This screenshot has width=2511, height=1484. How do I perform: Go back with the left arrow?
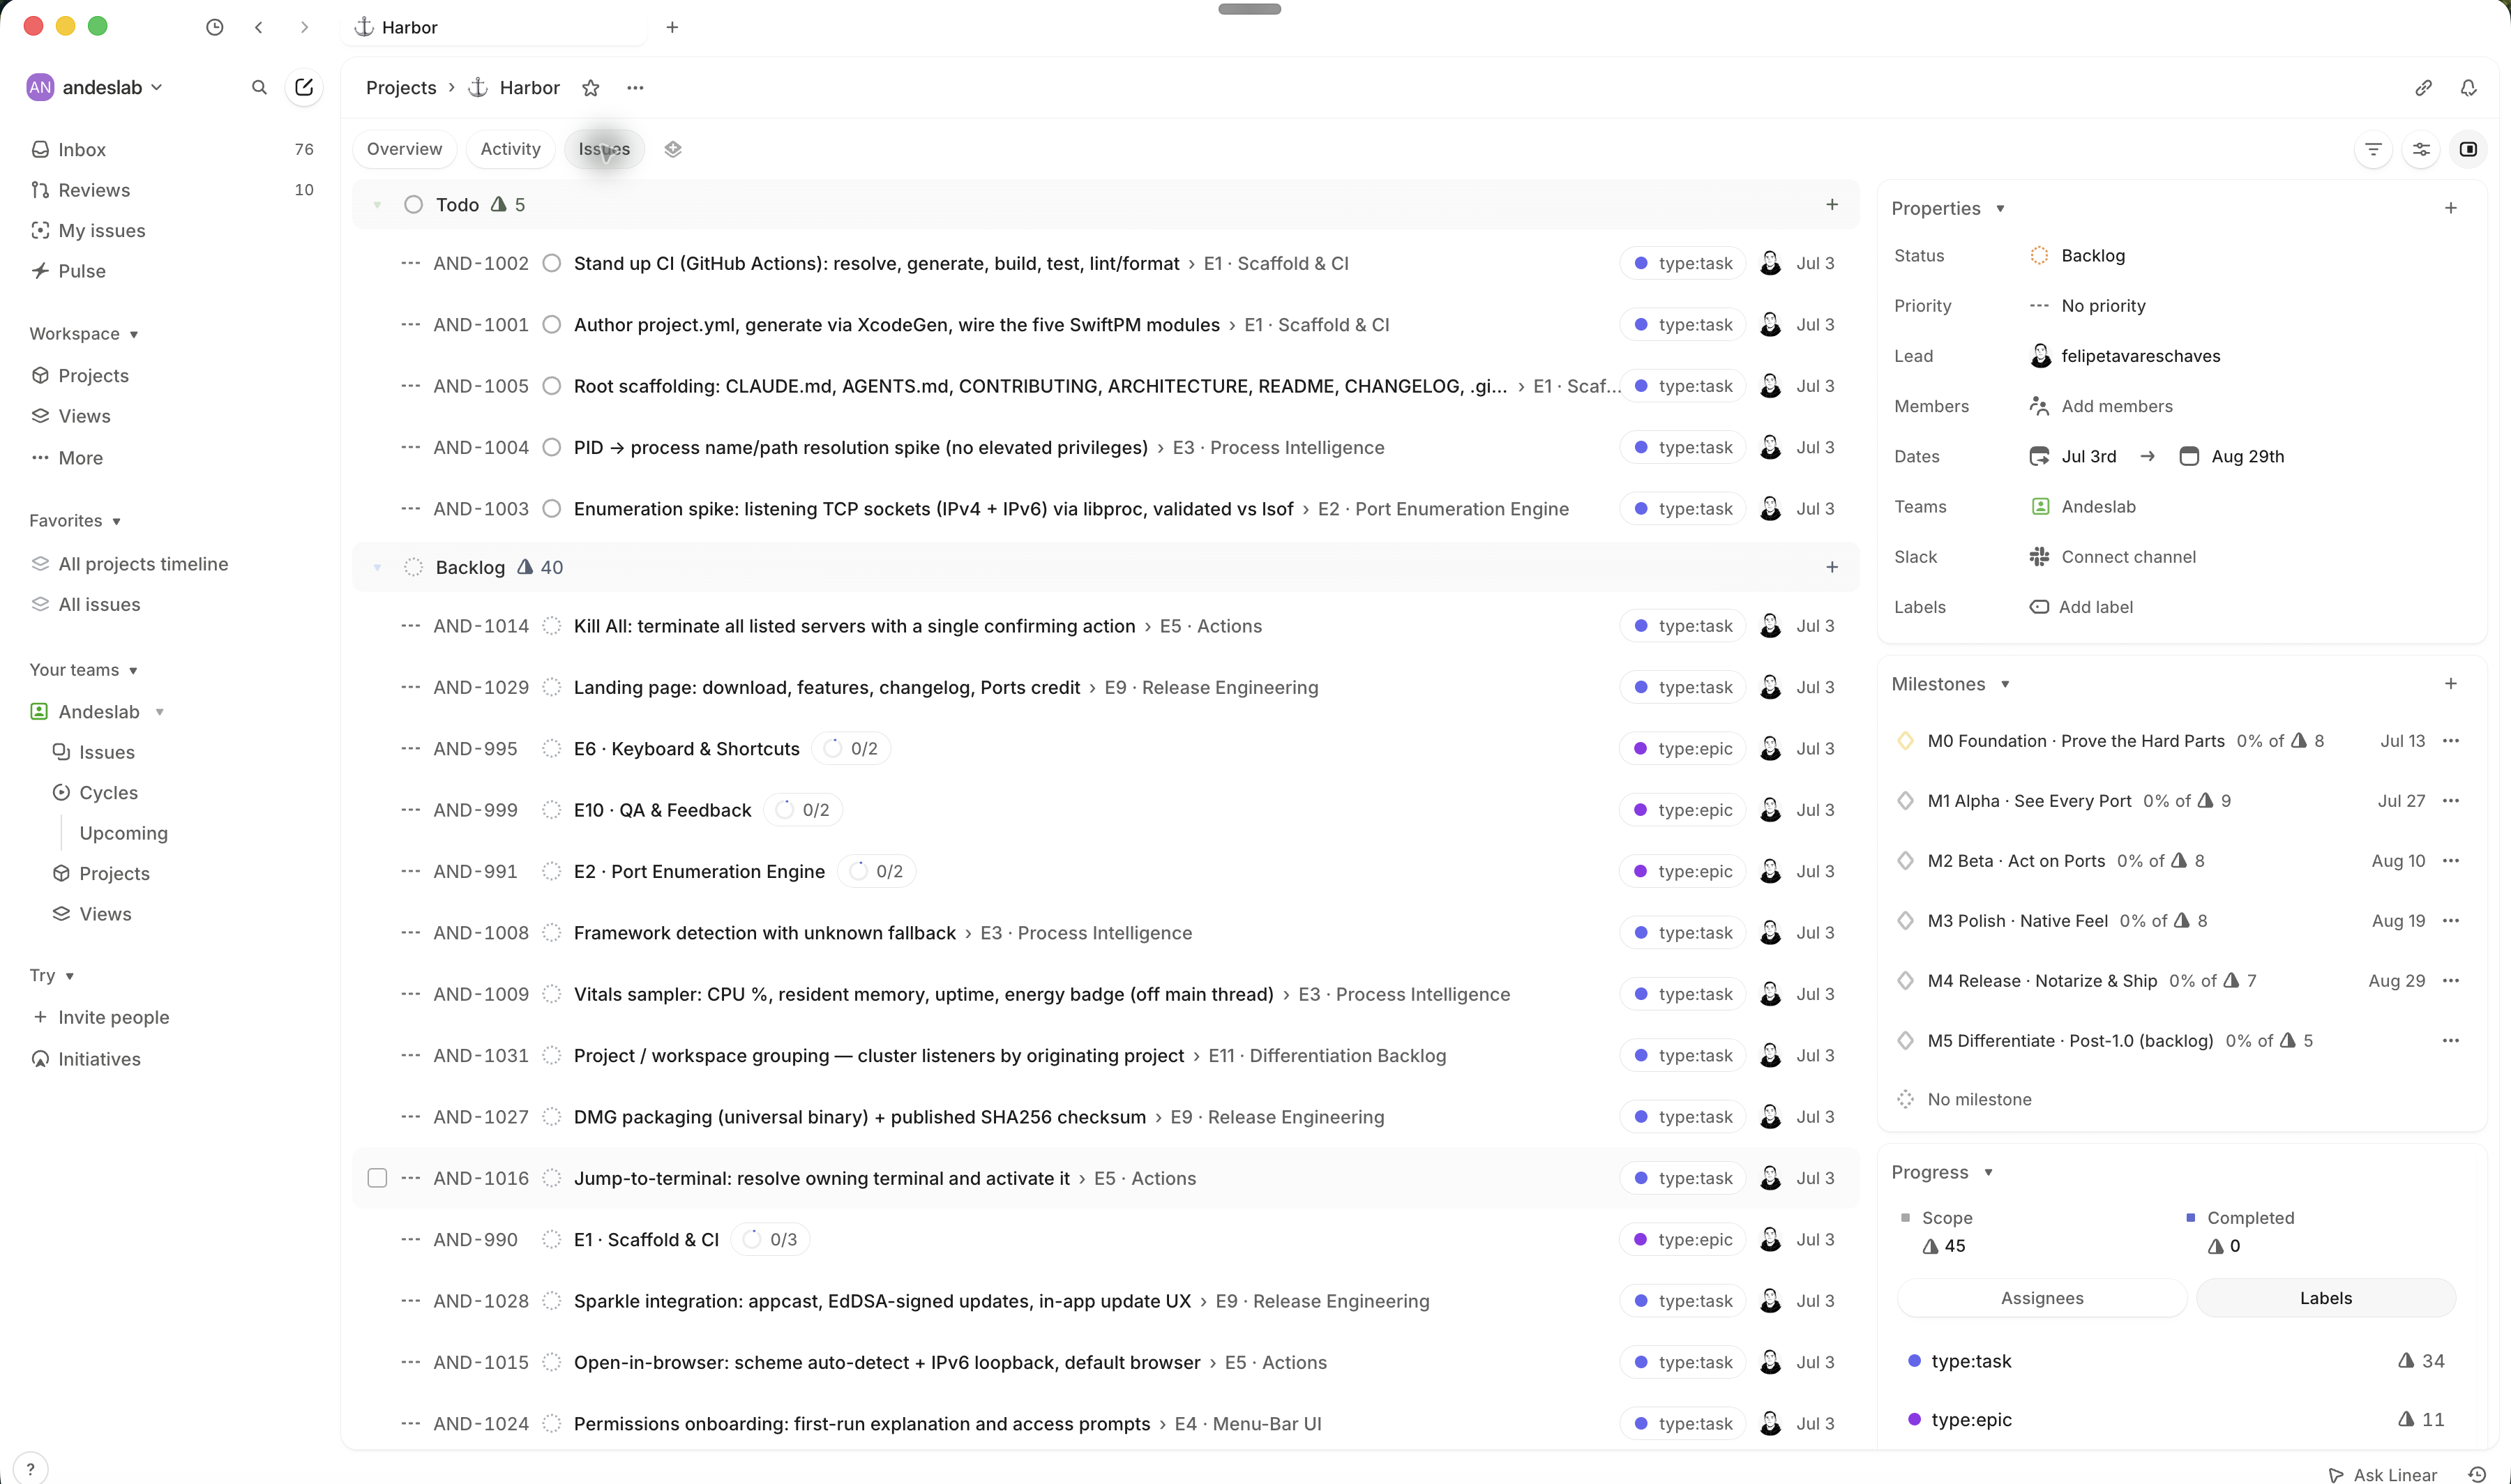click(x=259, y=27)
